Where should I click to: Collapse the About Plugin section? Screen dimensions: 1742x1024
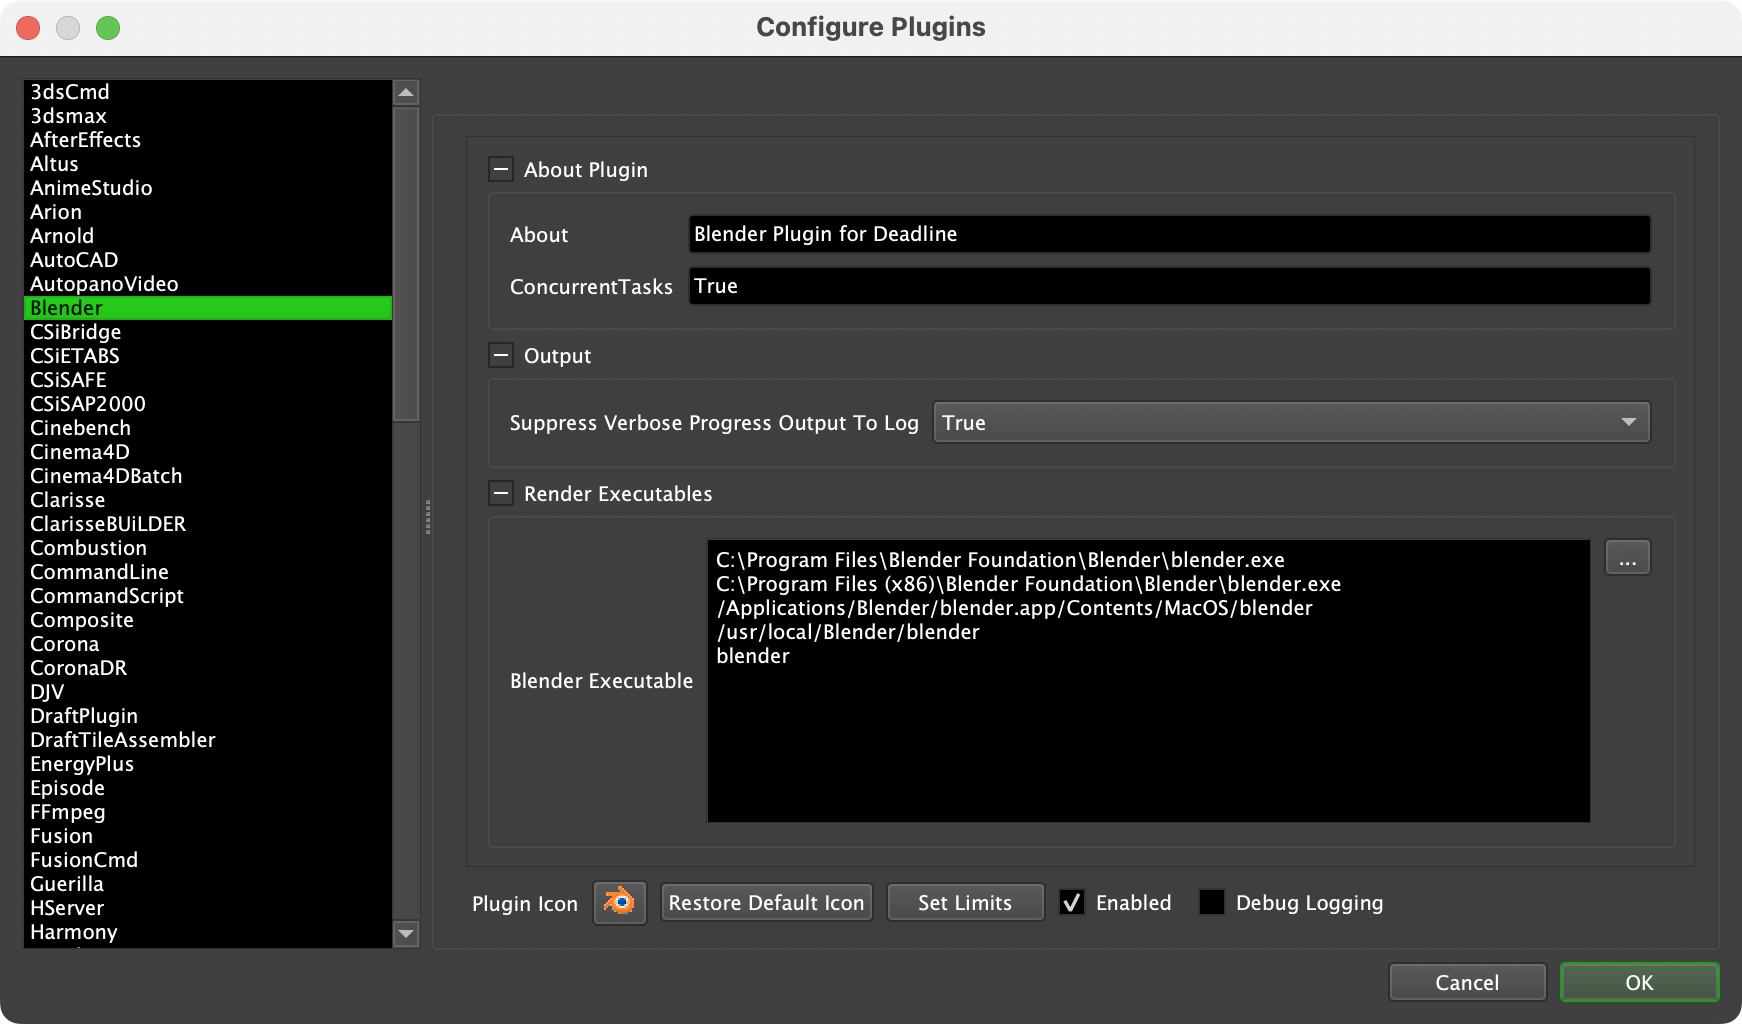point(500,169)
